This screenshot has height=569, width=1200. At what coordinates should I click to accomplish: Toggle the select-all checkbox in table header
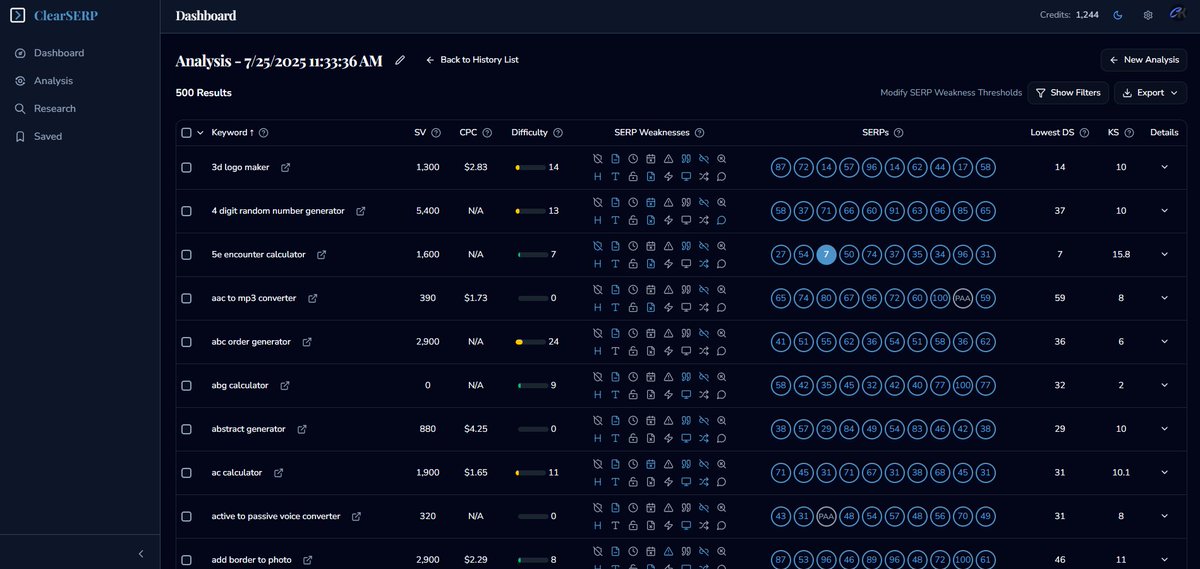[x=186, y=132]
